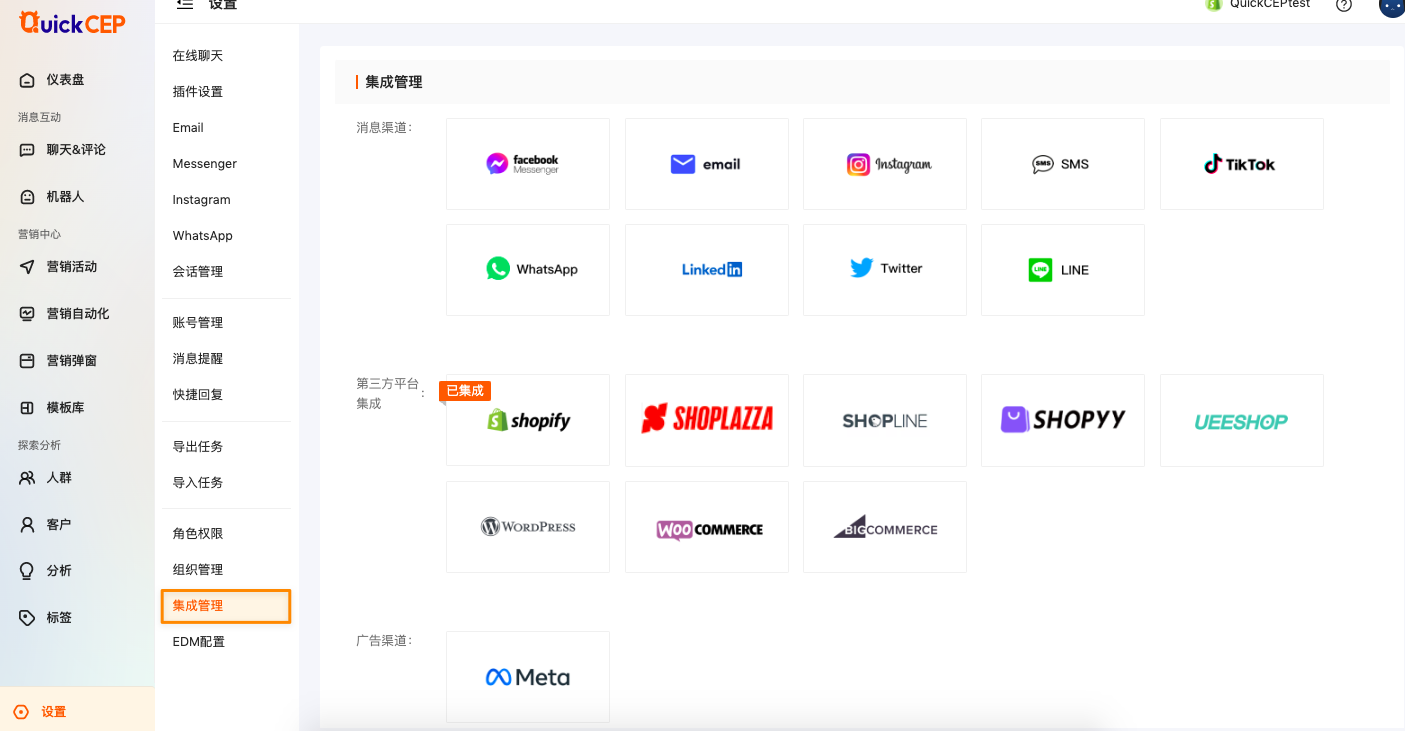Click the QuickCEP logo
Screen dimensions: 1405x731
pyautogui.click(x=72, y=22)
